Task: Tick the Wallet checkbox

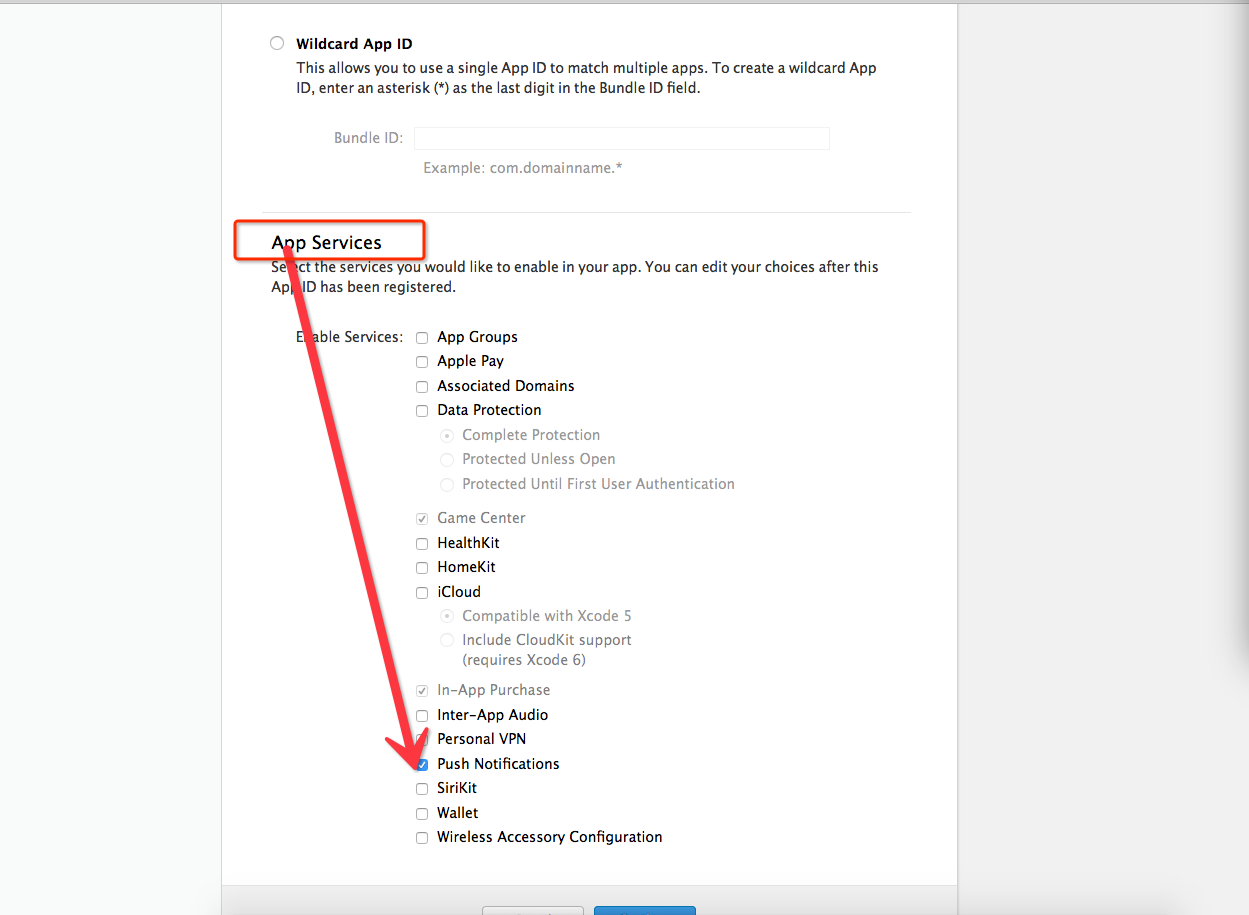Action: 422,814
